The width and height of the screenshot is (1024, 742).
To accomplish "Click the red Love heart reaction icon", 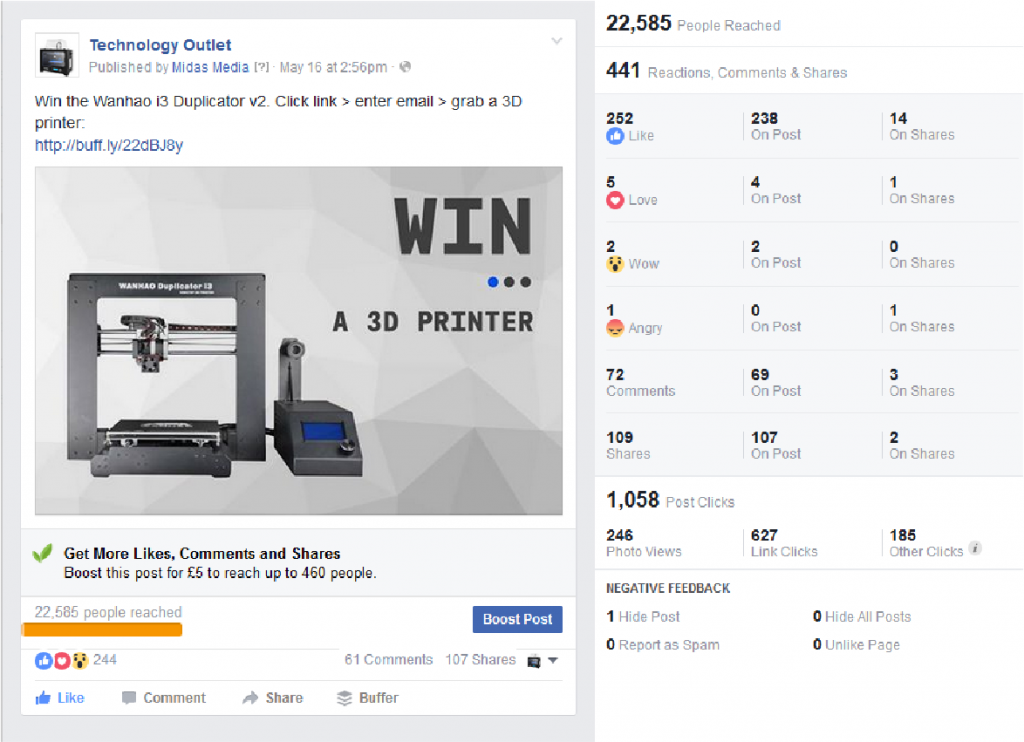I will [x=615, y=200].
